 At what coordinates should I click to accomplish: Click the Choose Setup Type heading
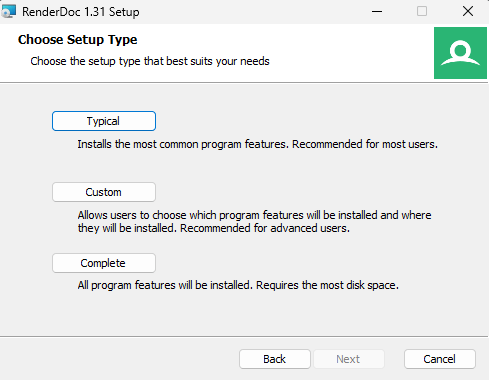click(x=77, y=40)
